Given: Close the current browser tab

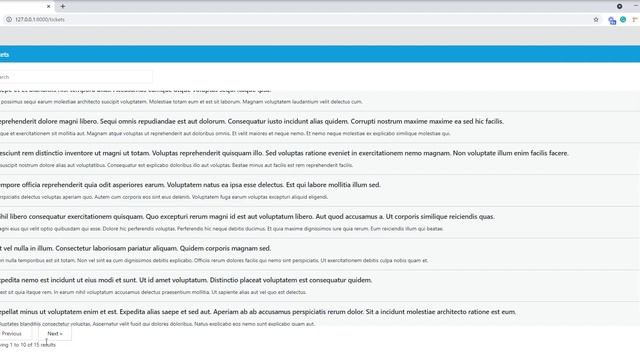Looking at the screenshot, I should [x=49, y=6].
